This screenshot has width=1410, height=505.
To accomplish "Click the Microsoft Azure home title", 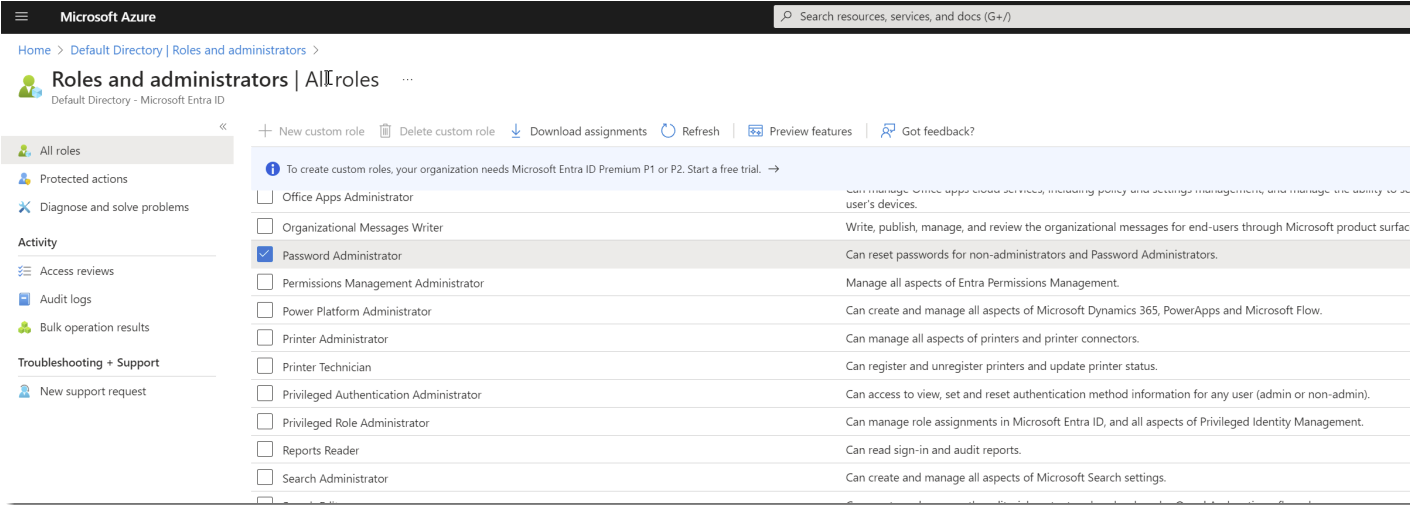I will tap(108, 17).
